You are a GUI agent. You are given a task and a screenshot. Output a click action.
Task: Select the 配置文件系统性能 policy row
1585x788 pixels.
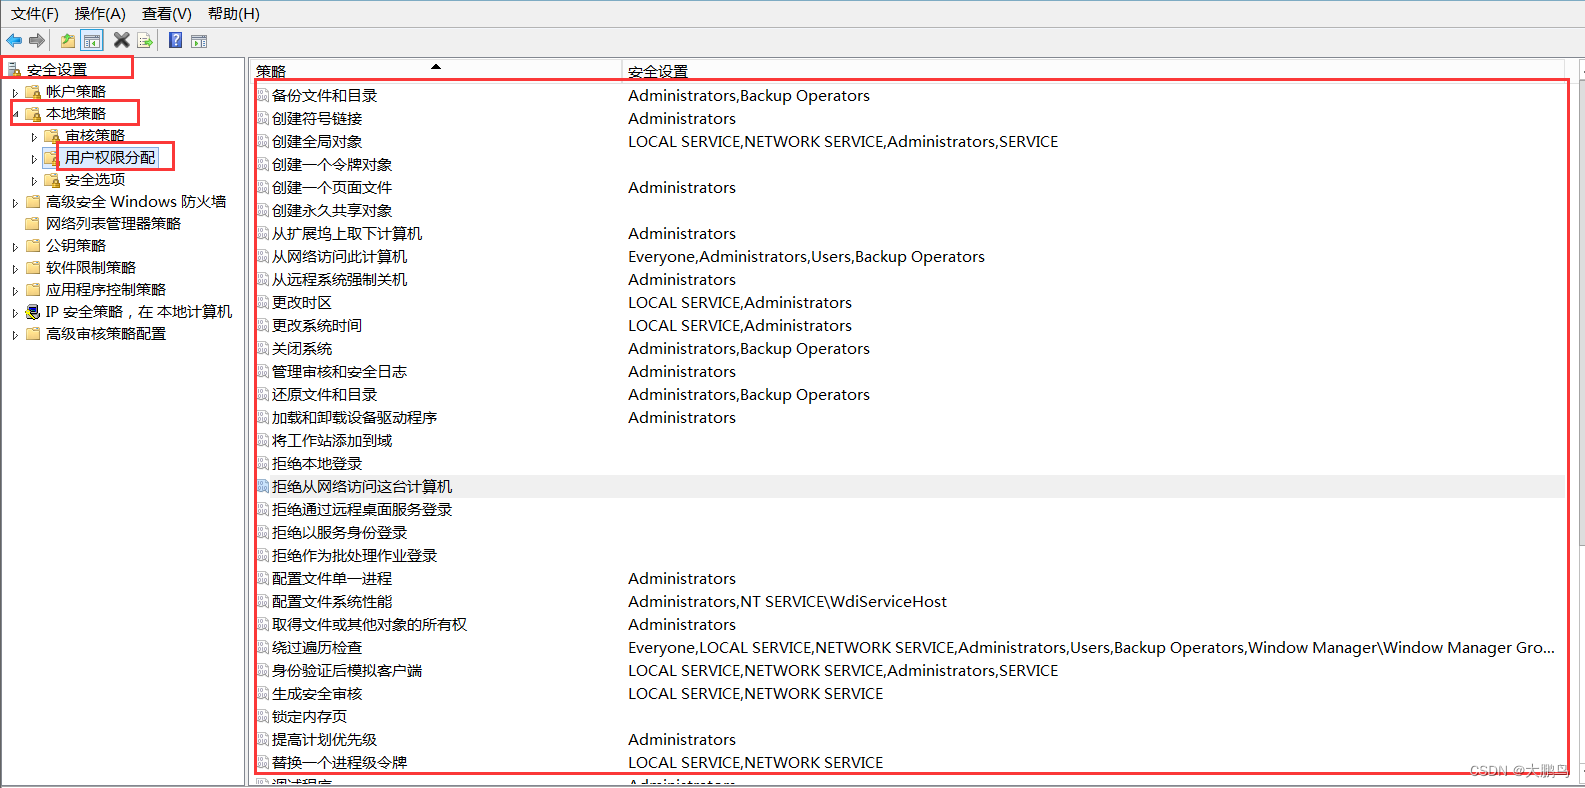pyautogui.click(x=910, y=601)
